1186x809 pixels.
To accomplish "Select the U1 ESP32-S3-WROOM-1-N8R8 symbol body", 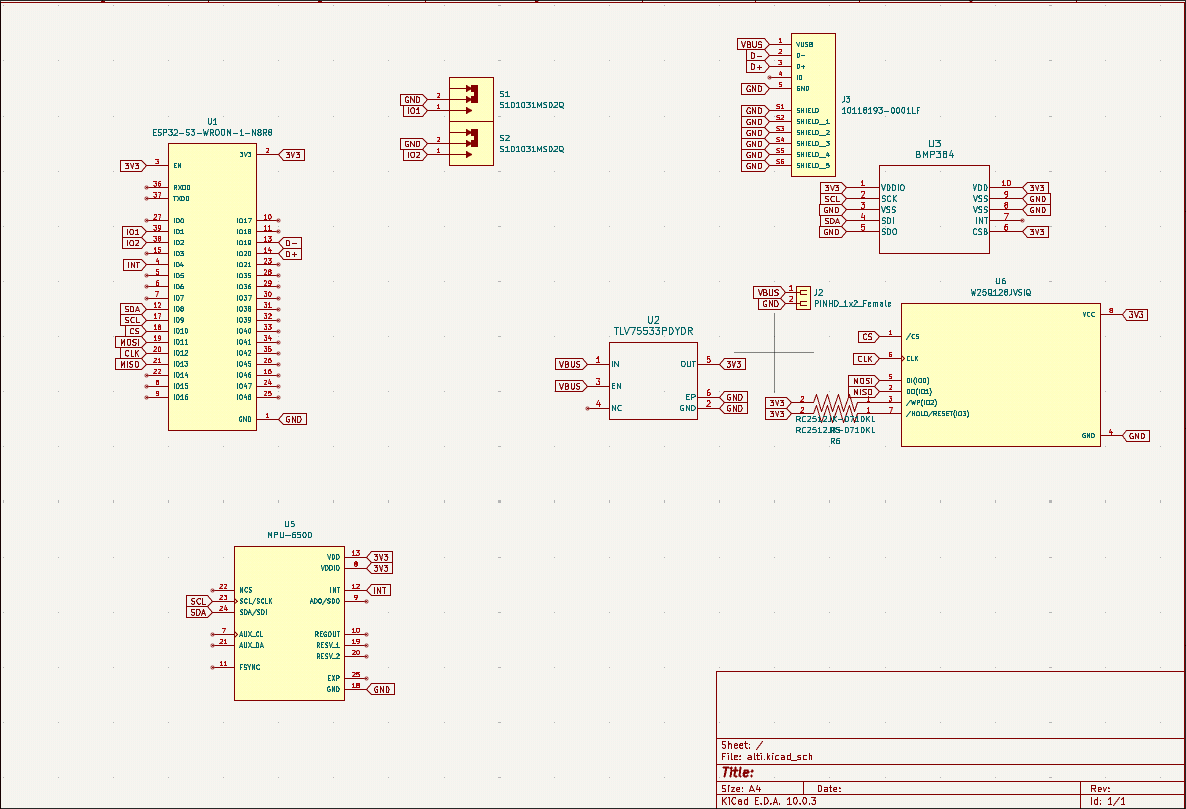I will pos(213,287).
